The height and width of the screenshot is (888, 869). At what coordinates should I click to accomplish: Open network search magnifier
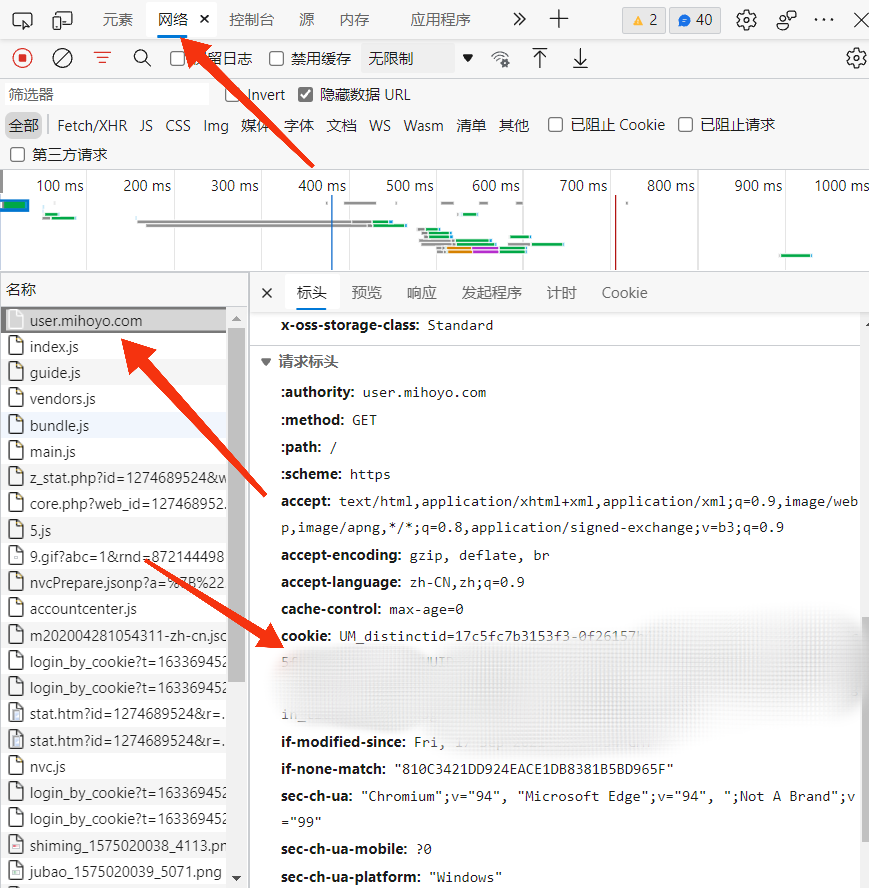pos(142,58)
